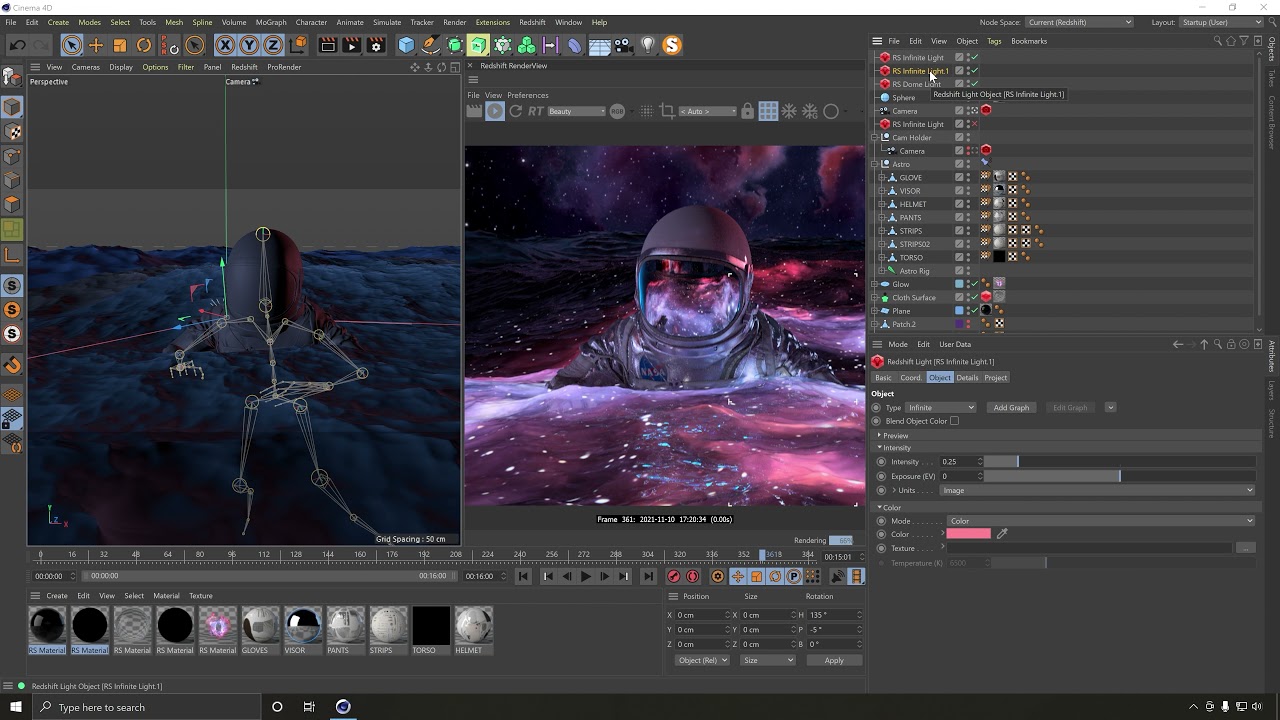
Task: Open the light Type dropdown
Action: point(941,408)
